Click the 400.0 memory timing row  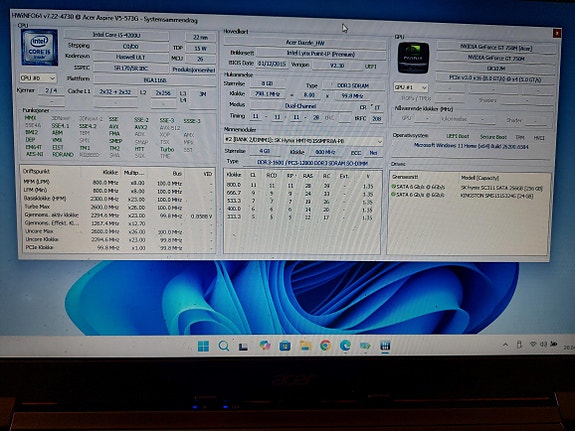coord(302,209)
